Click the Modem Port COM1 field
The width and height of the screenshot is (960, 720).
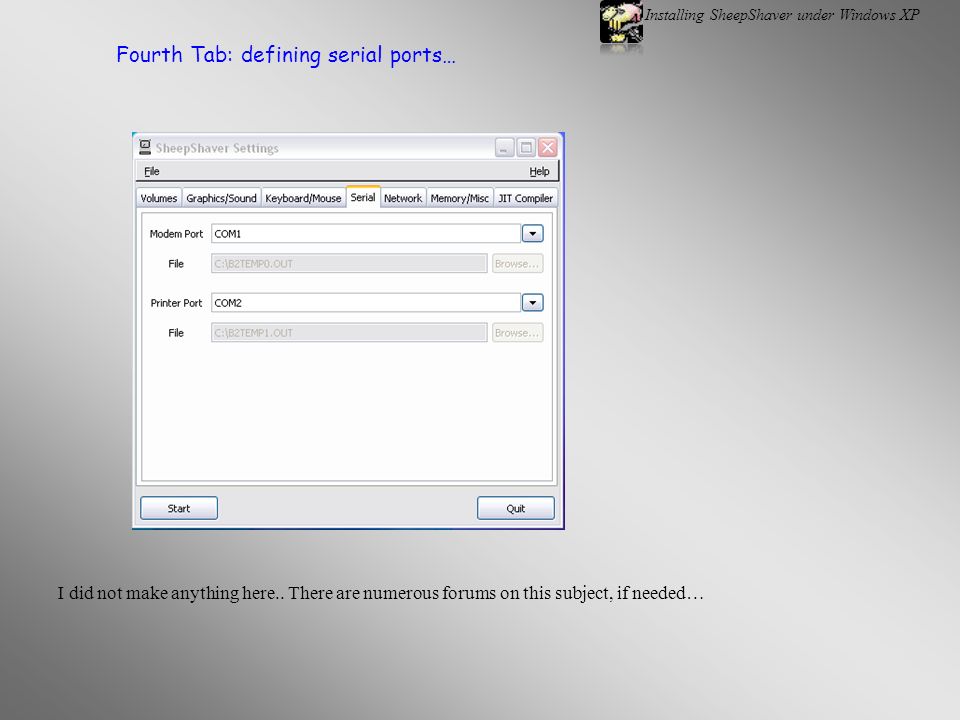(x=366, y=234)
